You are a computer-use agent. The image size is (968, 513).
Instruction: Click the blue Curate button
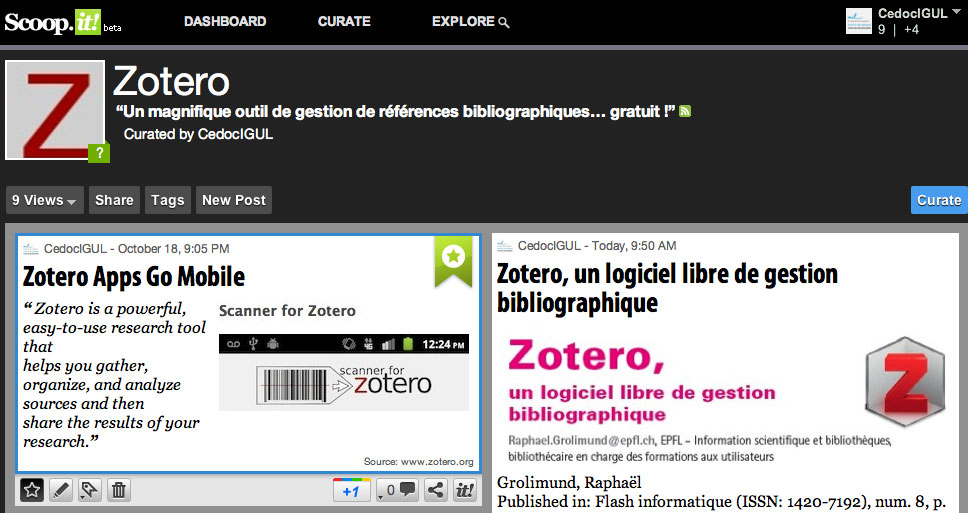pyautogui.click(x=939, y=200)
